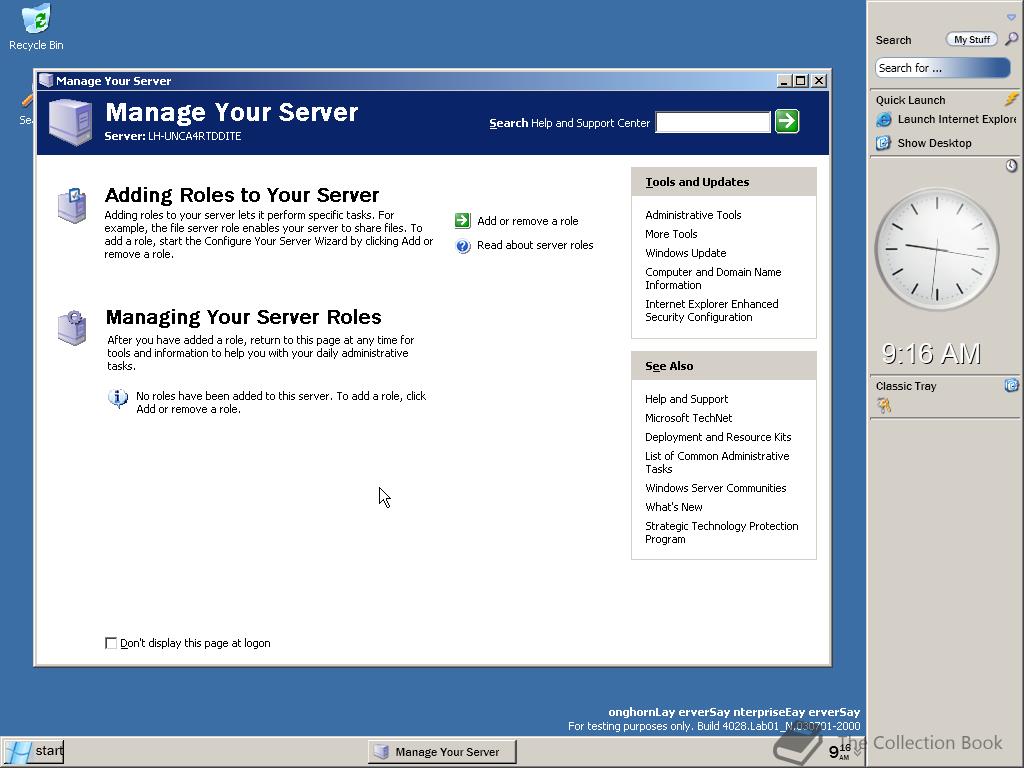
Task: Click the small clock icon above the analog clock
Action: tap(1011, 166)
